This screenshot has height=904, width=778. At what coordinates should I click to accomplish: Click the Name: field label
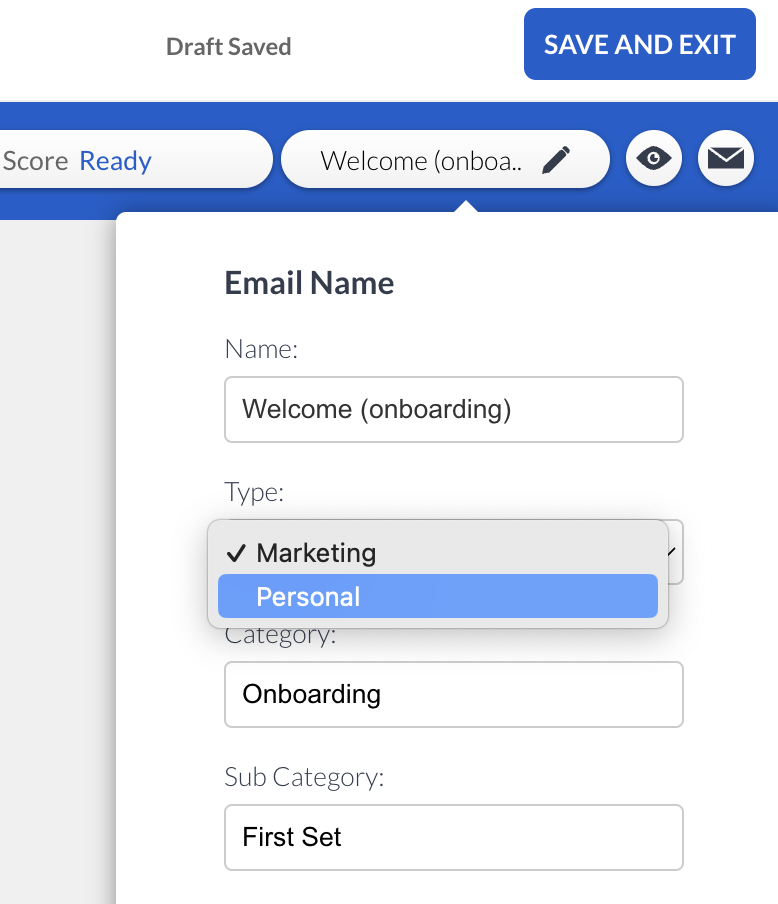pyautogui.click(x=262, y=348)
